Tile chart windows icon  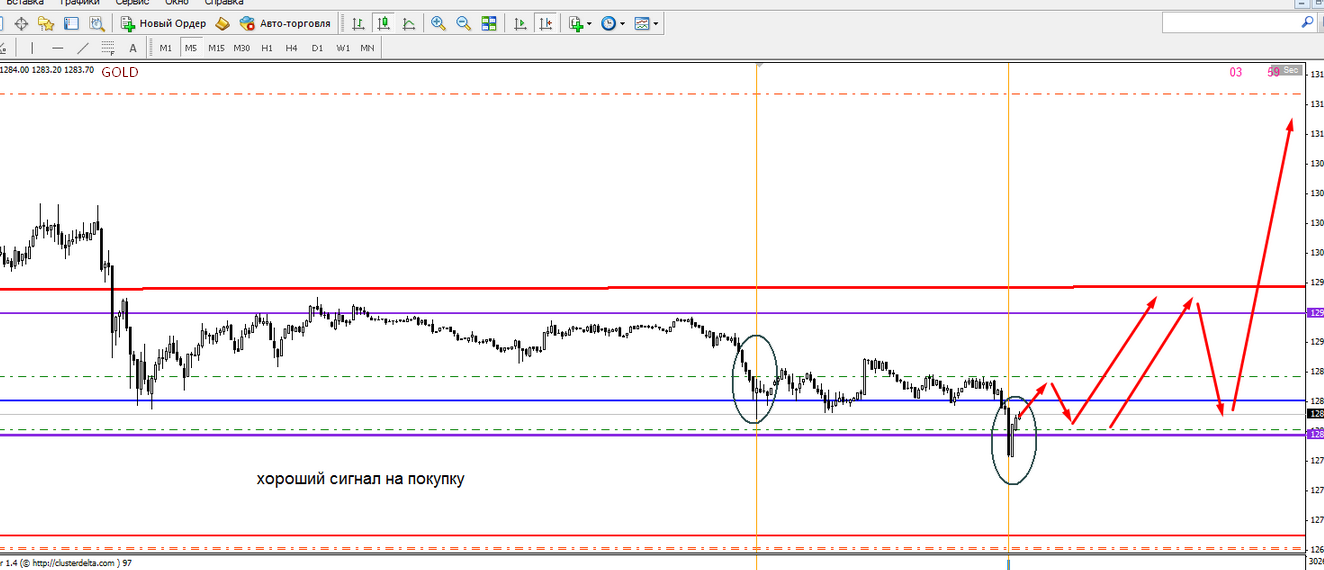pyautogui.click(x=488, y=23)
